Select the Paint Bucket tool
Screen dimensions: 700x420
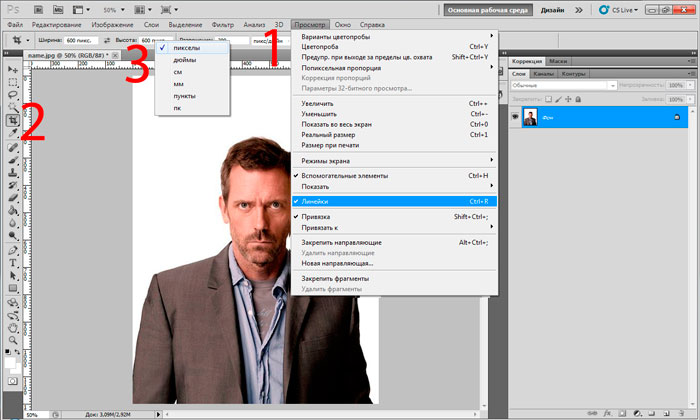(x=12, y=210)
